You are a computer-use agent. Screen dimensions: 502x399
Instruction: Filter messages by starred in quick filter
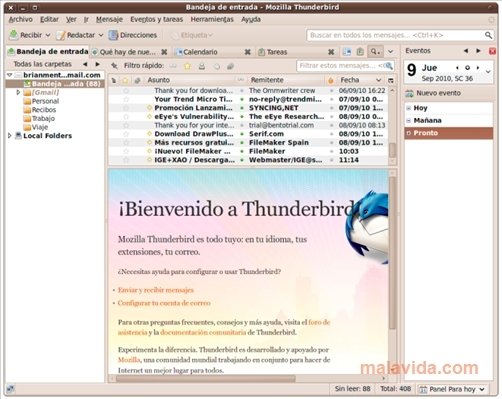[x=187, y=66]
